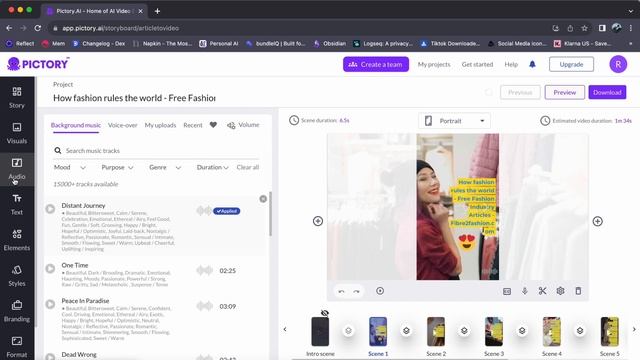
Task: Open transition icon between Intro scene and Scene 1
Action: click(x=348, y=331)
